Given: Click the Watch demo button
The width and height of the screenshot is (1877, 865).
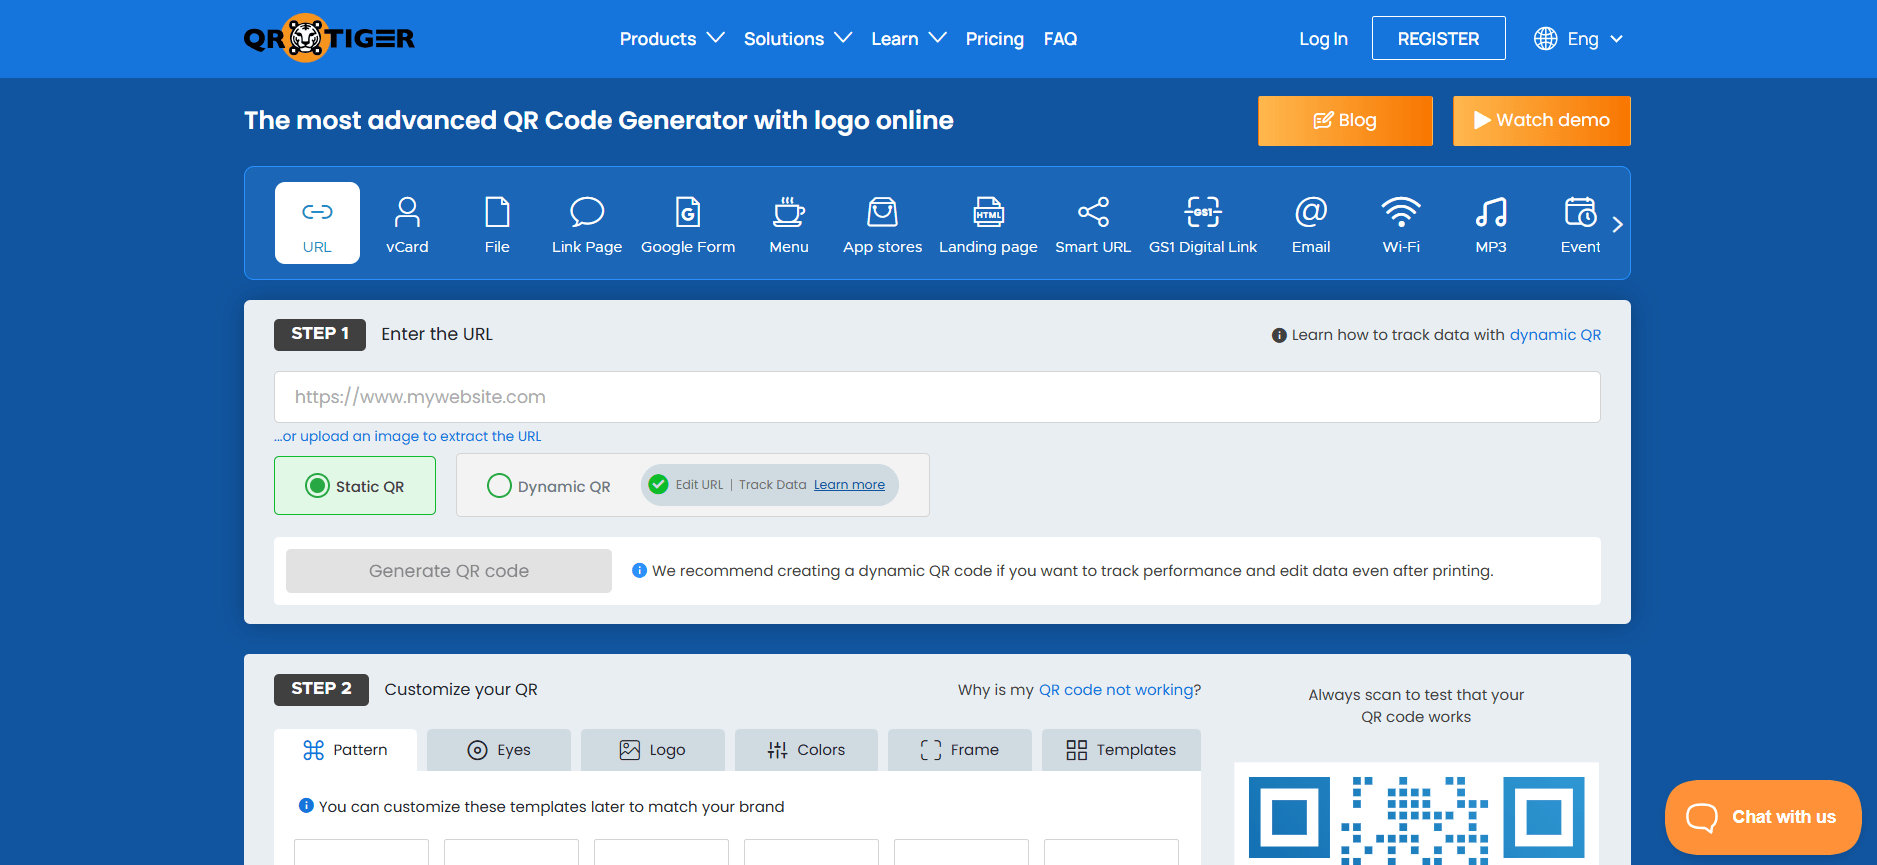Looking at the screenshot, I should 1541,121.
